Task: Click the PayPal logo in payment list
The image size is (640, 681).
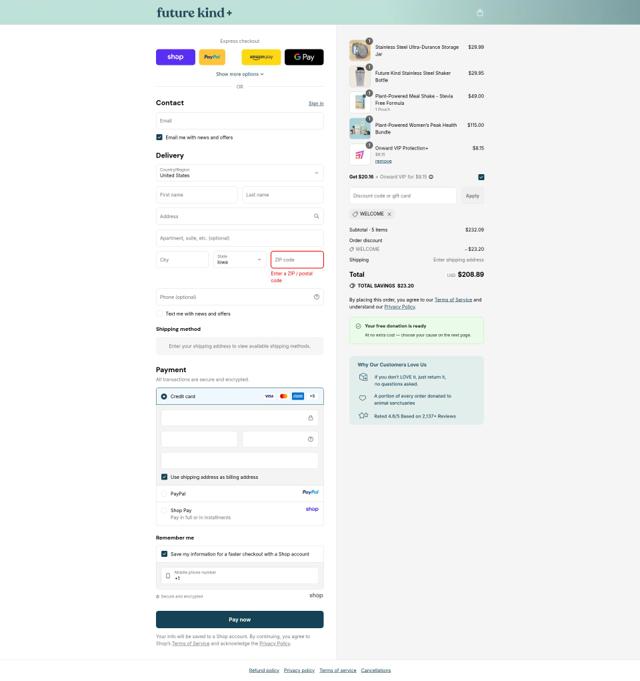Action: (310, 492)
